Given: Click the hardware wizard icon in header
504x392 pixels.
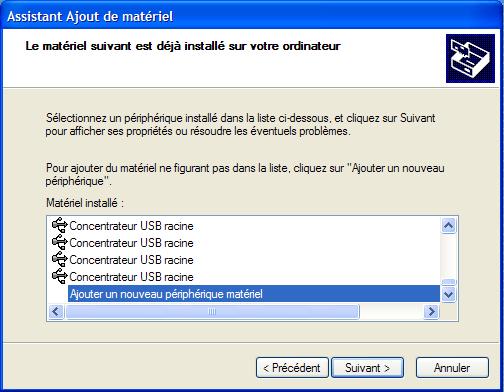Looking at the screenshot, I should tap(470, 58).
